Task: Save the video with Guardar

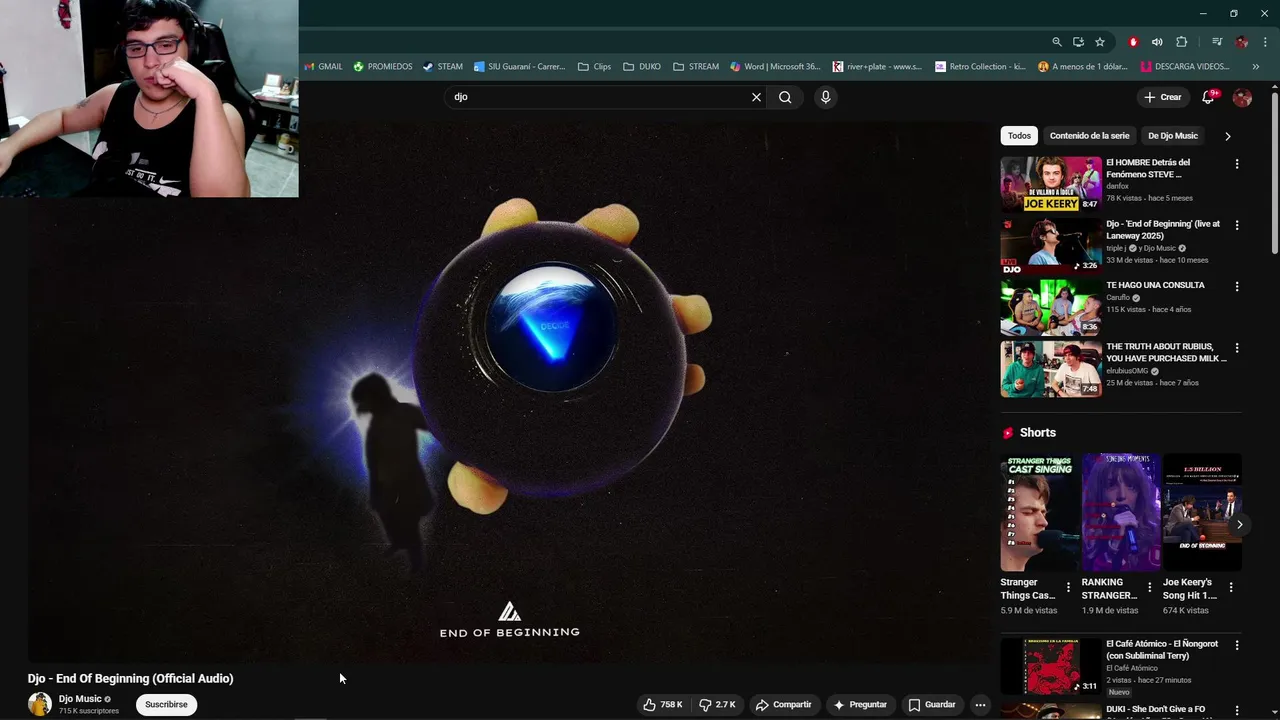Action: [932, 705]
